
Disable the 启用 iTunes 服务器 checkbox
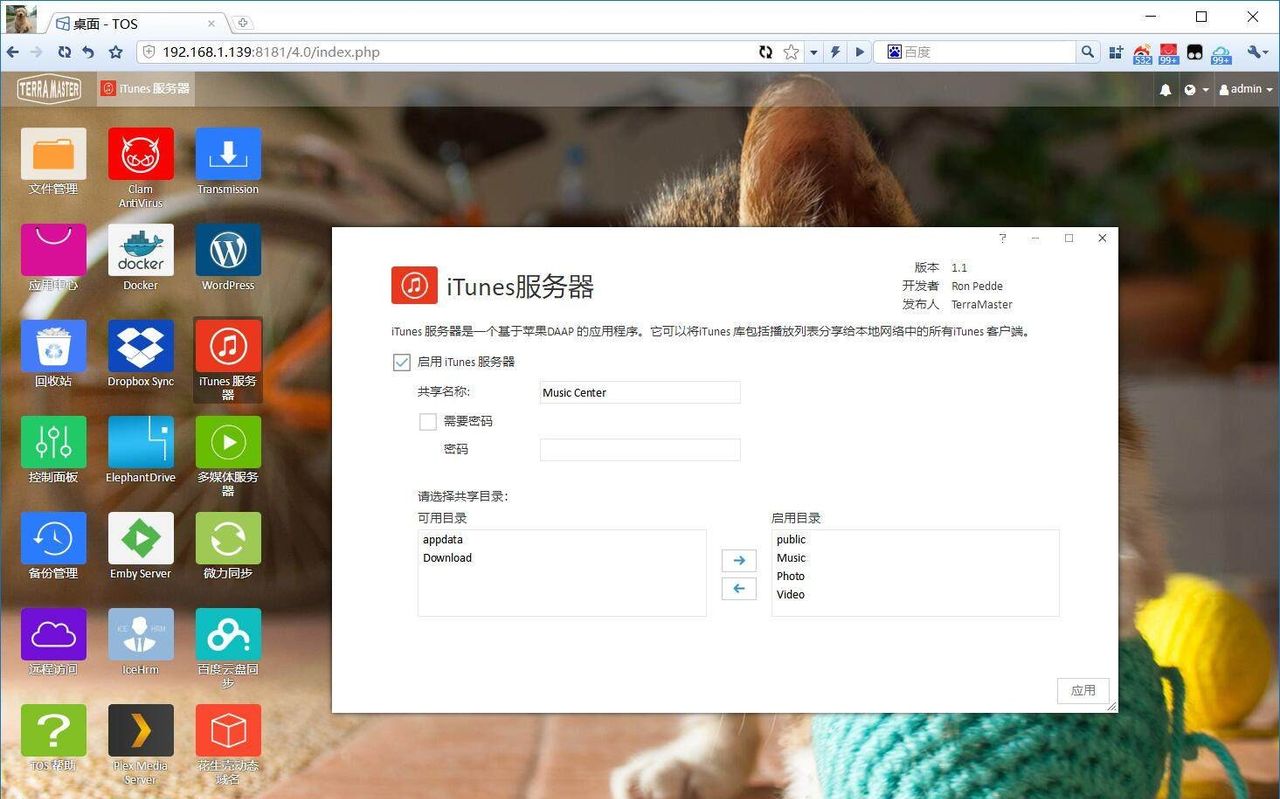[402, 362]
